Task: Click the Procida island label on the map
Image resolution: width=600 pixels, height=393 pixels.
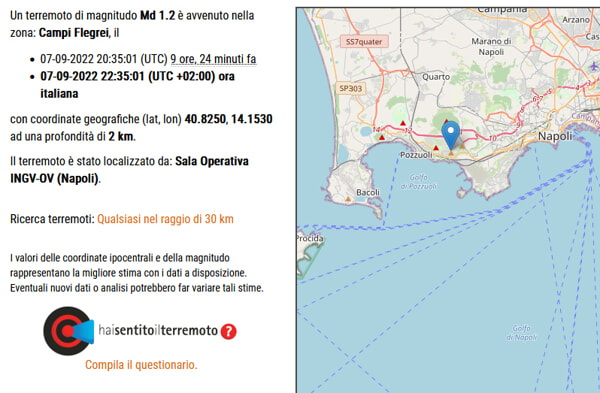Action: tap(310, 238)
